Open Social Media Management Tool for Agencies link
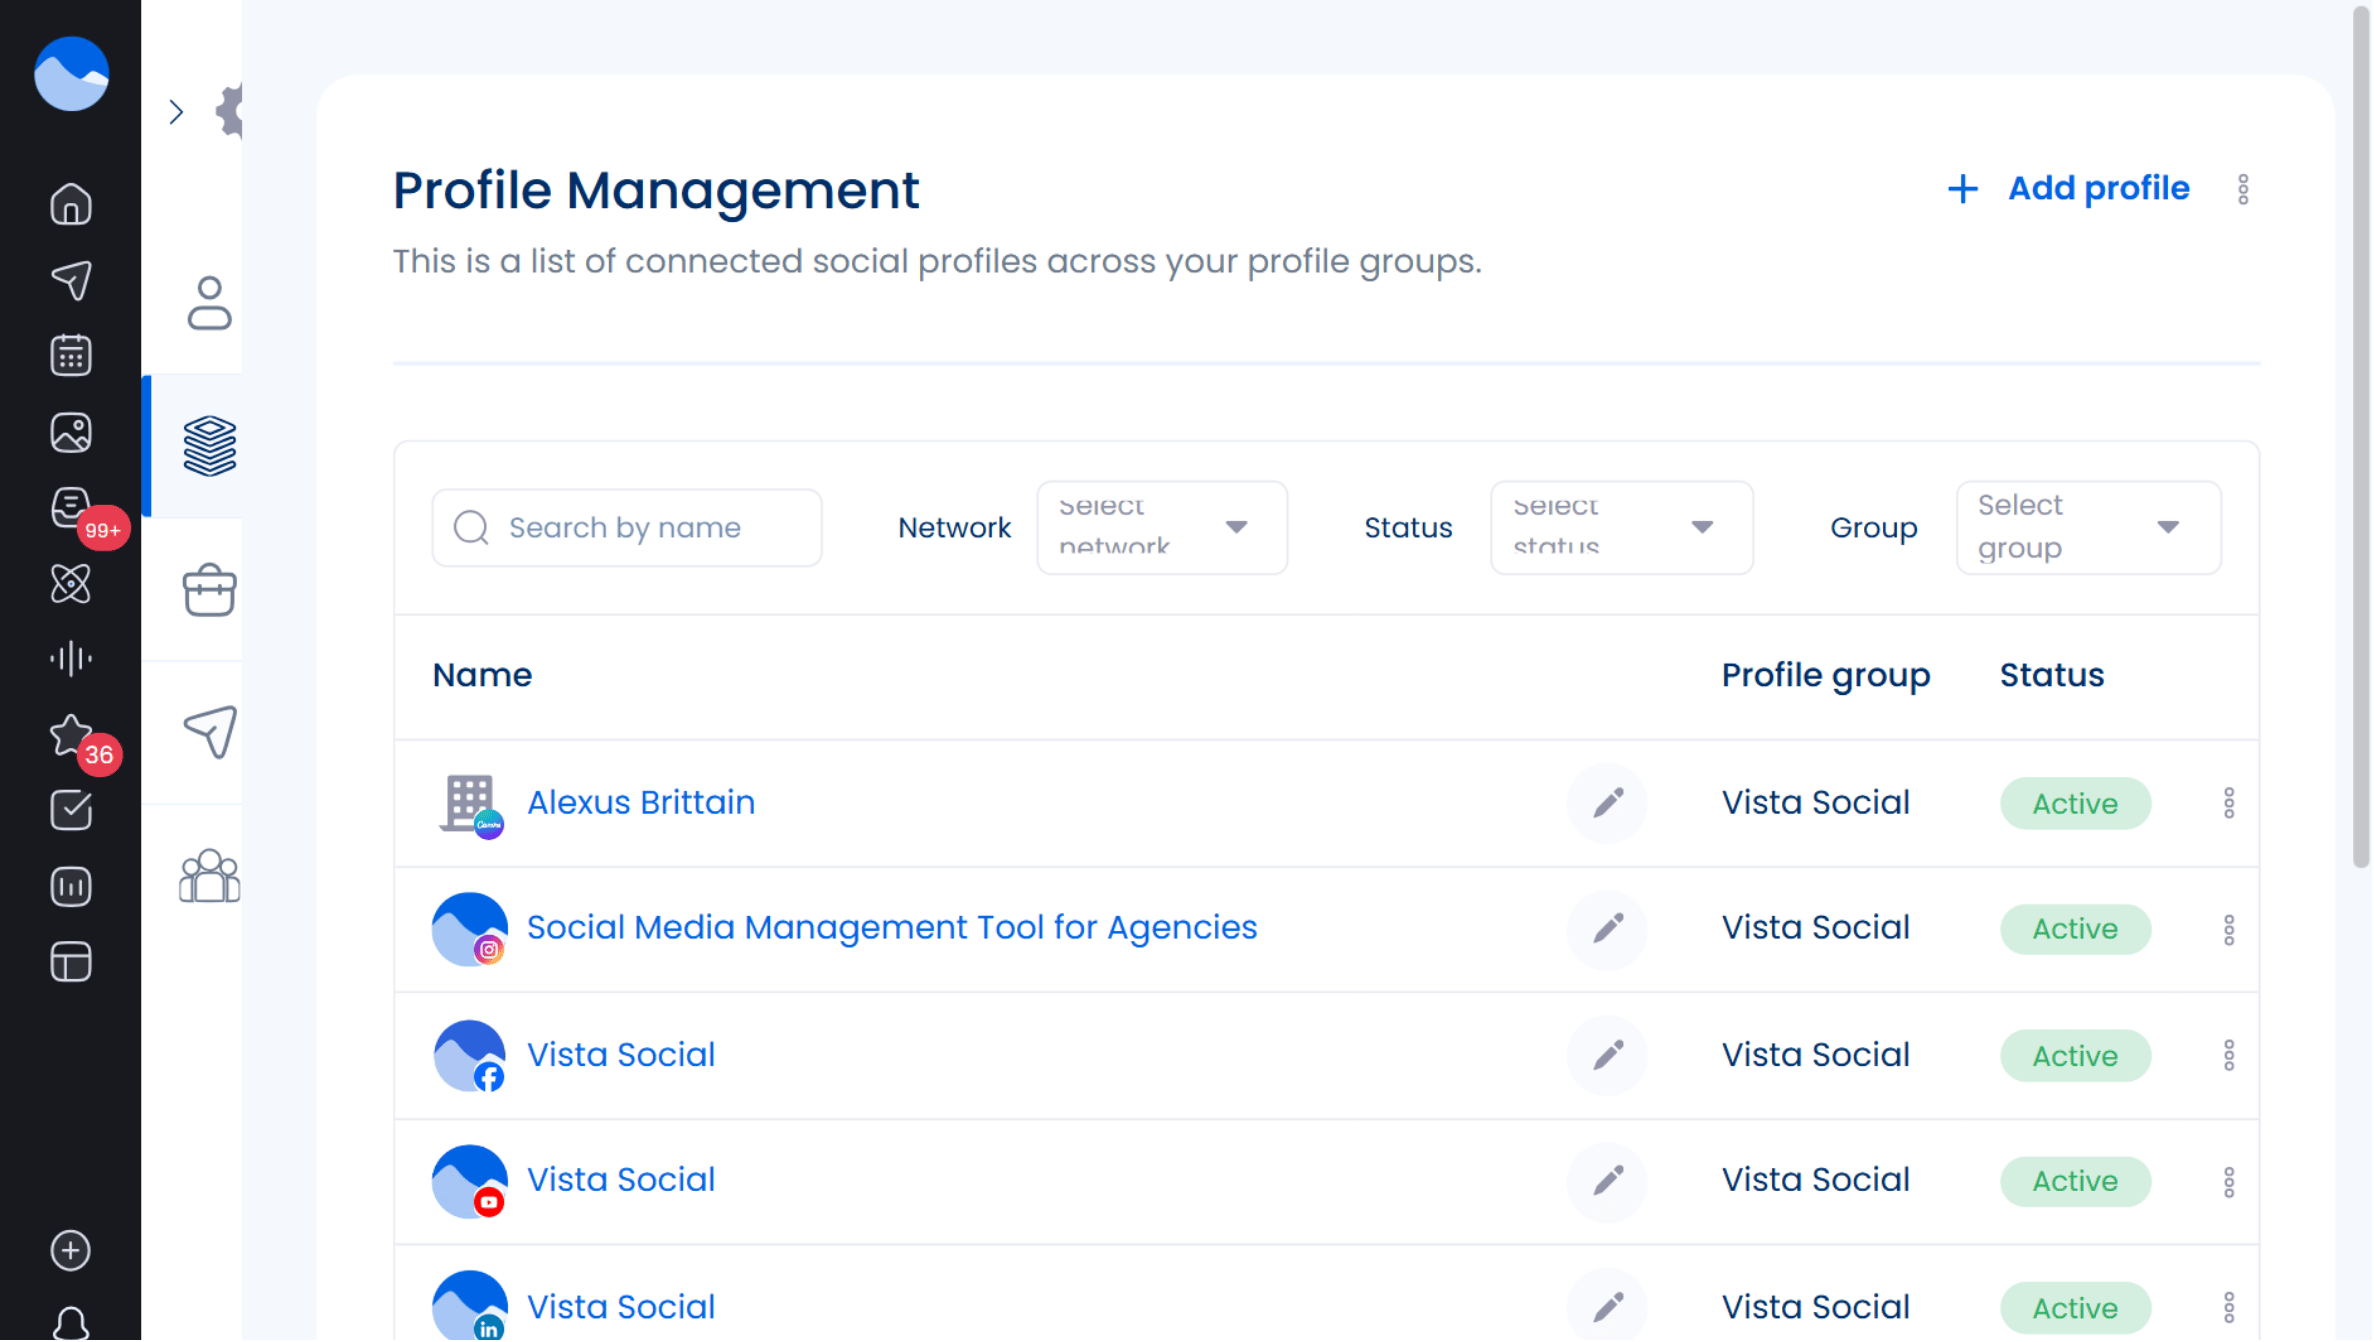 [x=891, y=928]
